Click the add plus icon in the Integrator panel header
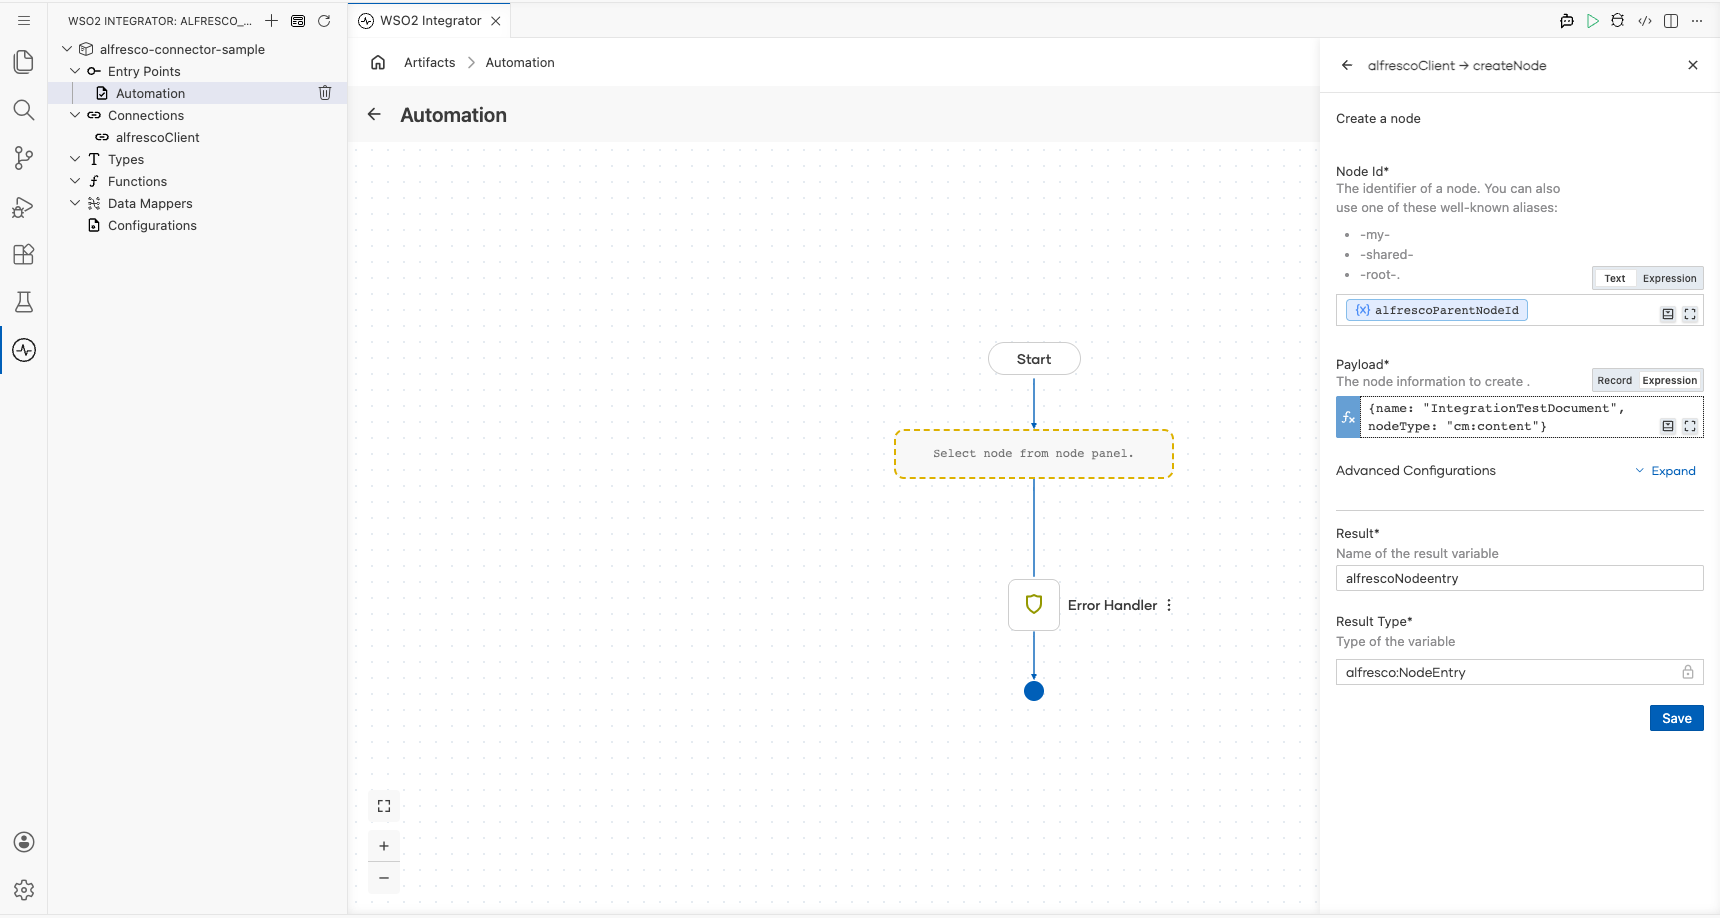Screen dimensions: 1720x918 click(x=271, y=20)
